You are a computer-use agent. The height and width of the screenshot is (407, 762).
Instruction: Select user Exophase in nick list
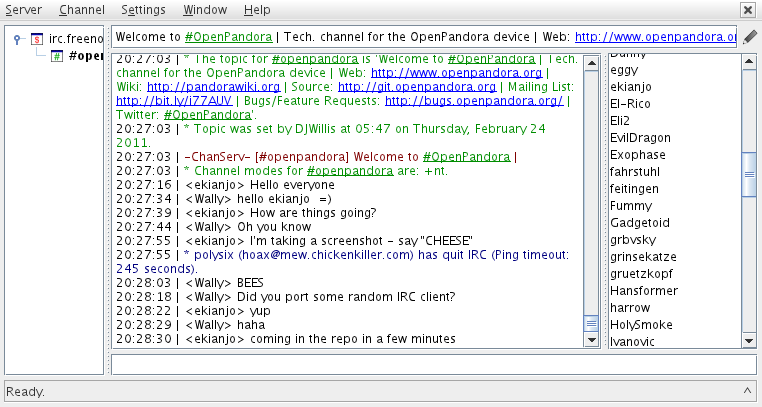pyautogui.click(x=638, y=155)
